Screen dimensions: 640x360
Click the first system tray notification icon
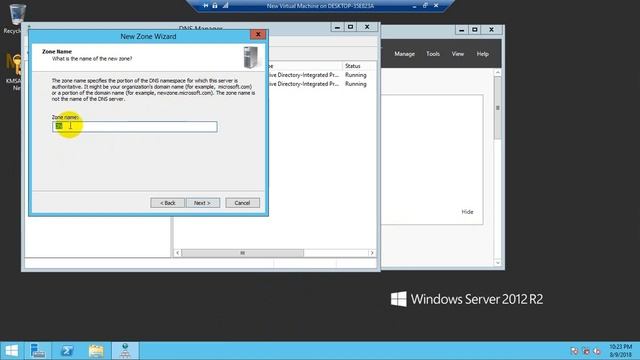574,351
